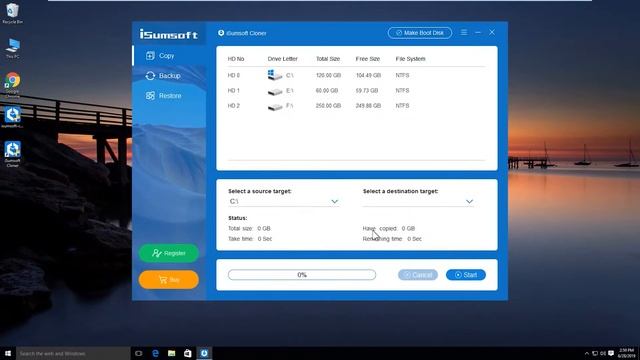This screenshot has width=640, height=360.
Task: Click the Search the web and Windows box
Action: coord(73,353)
